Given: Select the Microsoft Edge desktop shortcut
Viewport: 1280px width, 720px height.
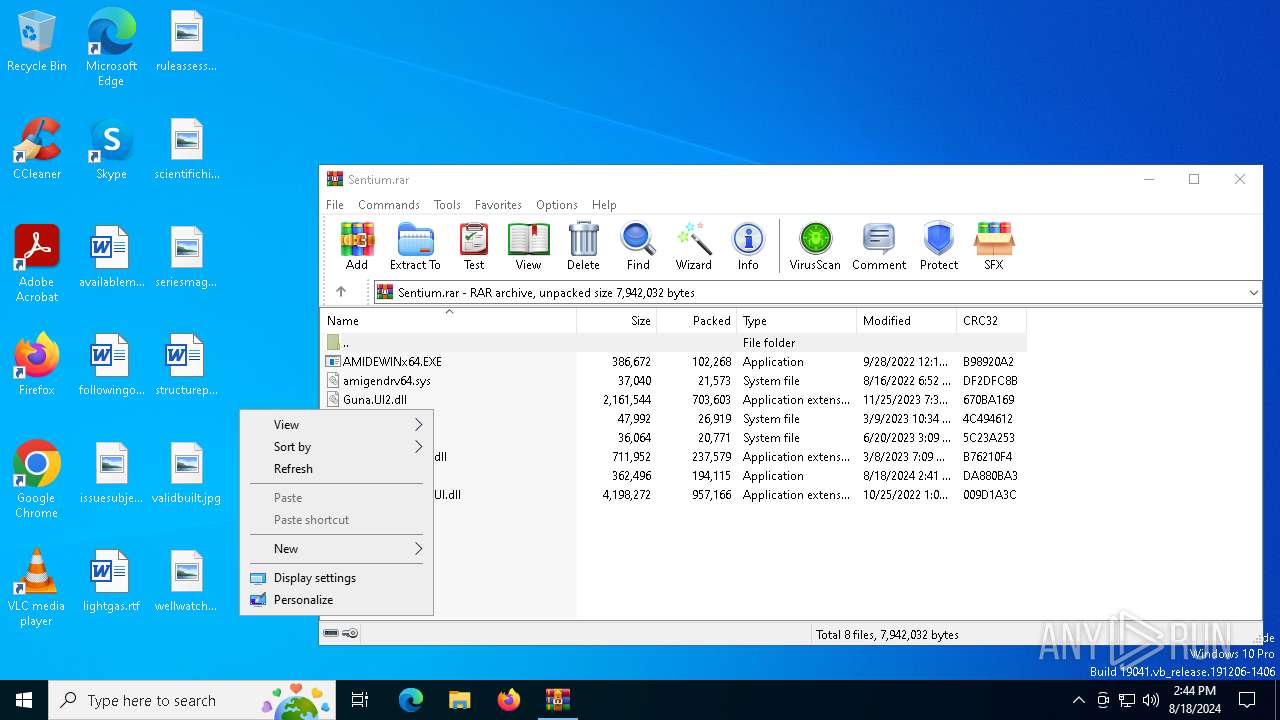Looking at the screenshot, I should 111,48.
